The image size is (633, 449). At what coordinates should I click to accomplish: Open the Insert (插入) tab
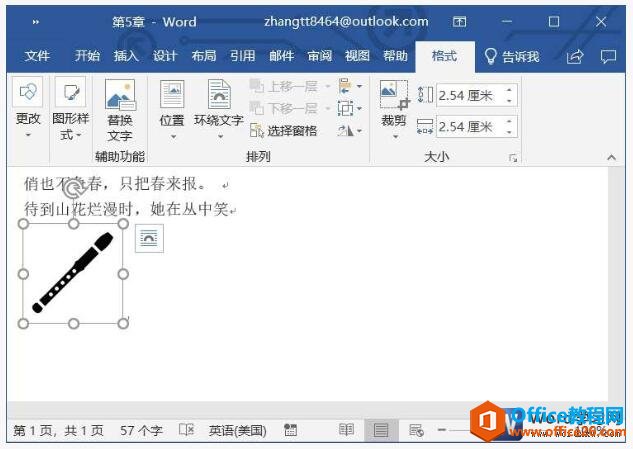click(x=127, y=56)
